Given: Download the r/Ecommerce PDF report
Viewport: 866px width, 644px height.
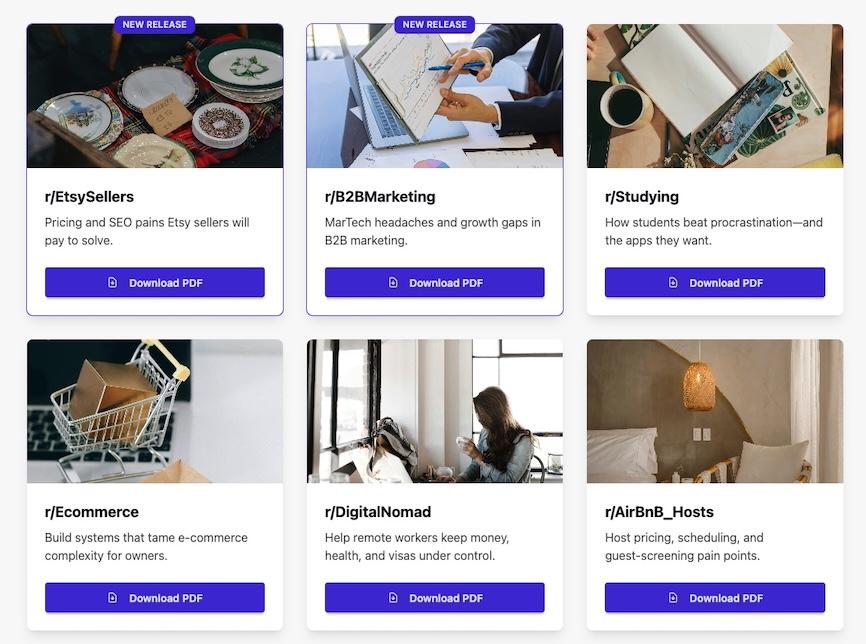Looking at the screenshot, I should point(155,598).
